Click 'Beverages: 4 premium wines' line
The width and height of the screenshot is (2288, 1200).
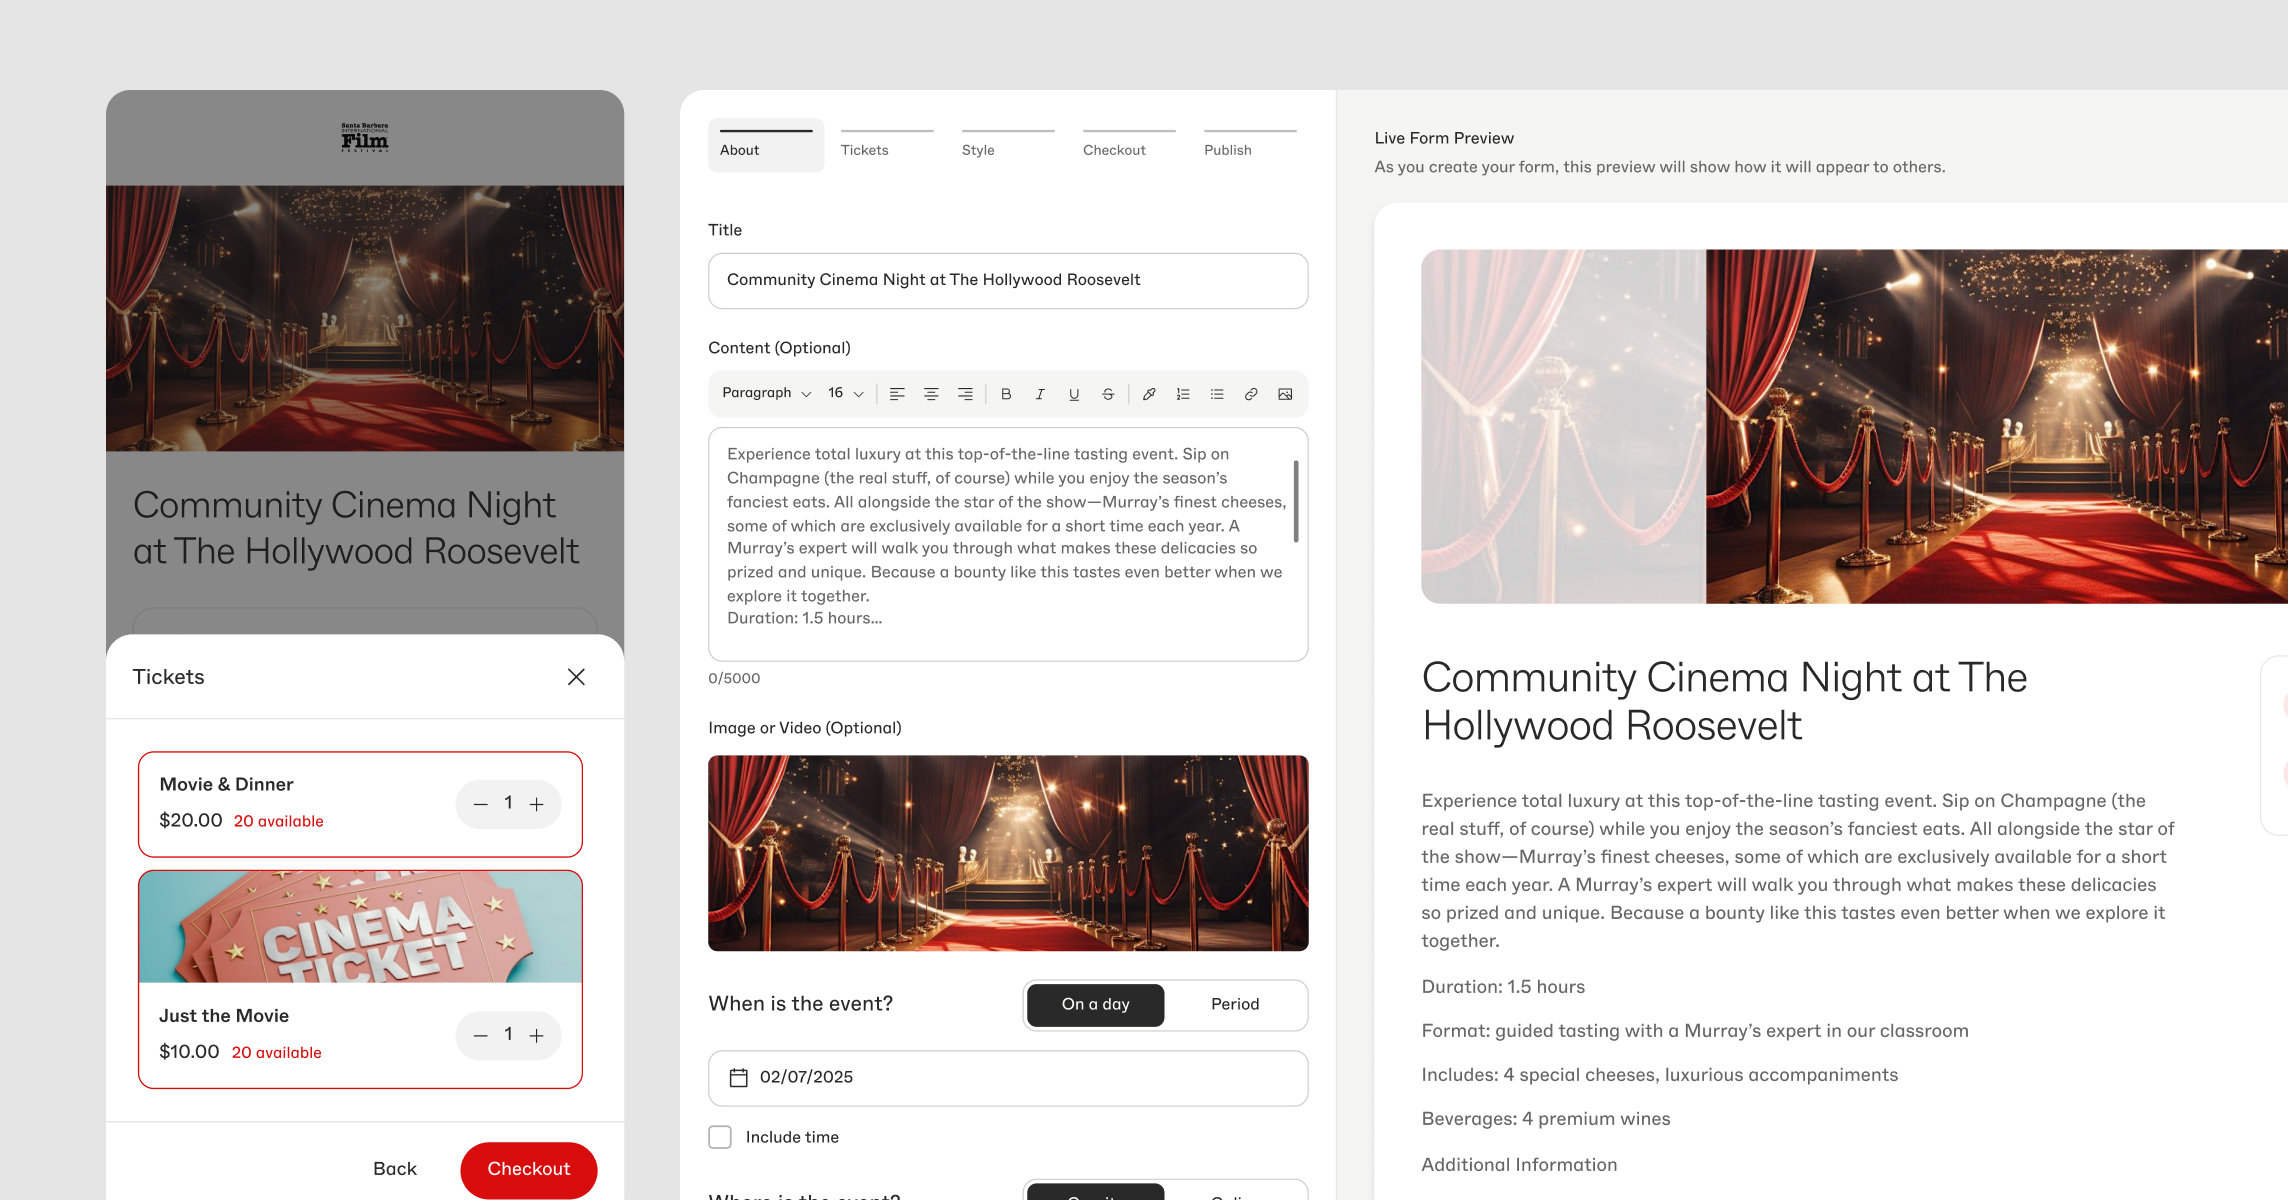[1546, 1119]
